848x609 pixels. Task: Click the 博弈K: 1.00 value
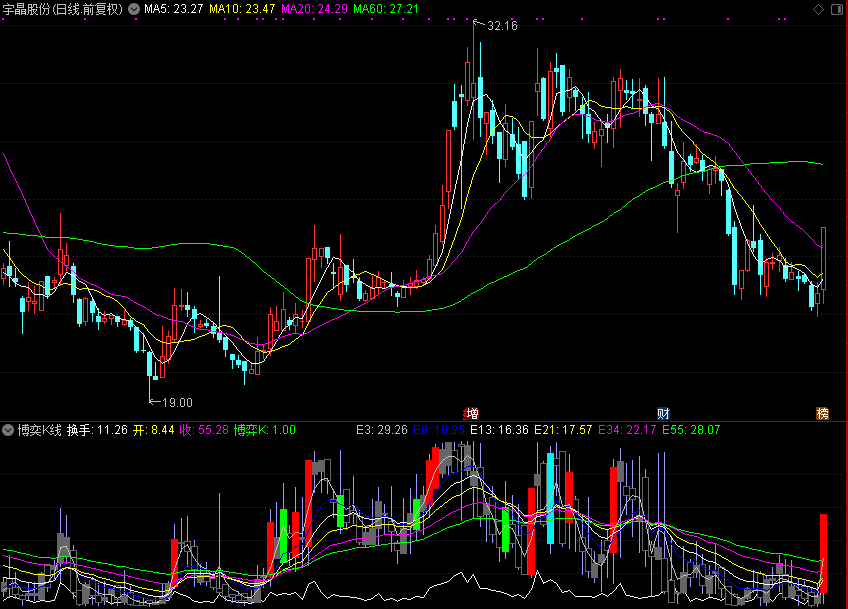coord(265,430)
